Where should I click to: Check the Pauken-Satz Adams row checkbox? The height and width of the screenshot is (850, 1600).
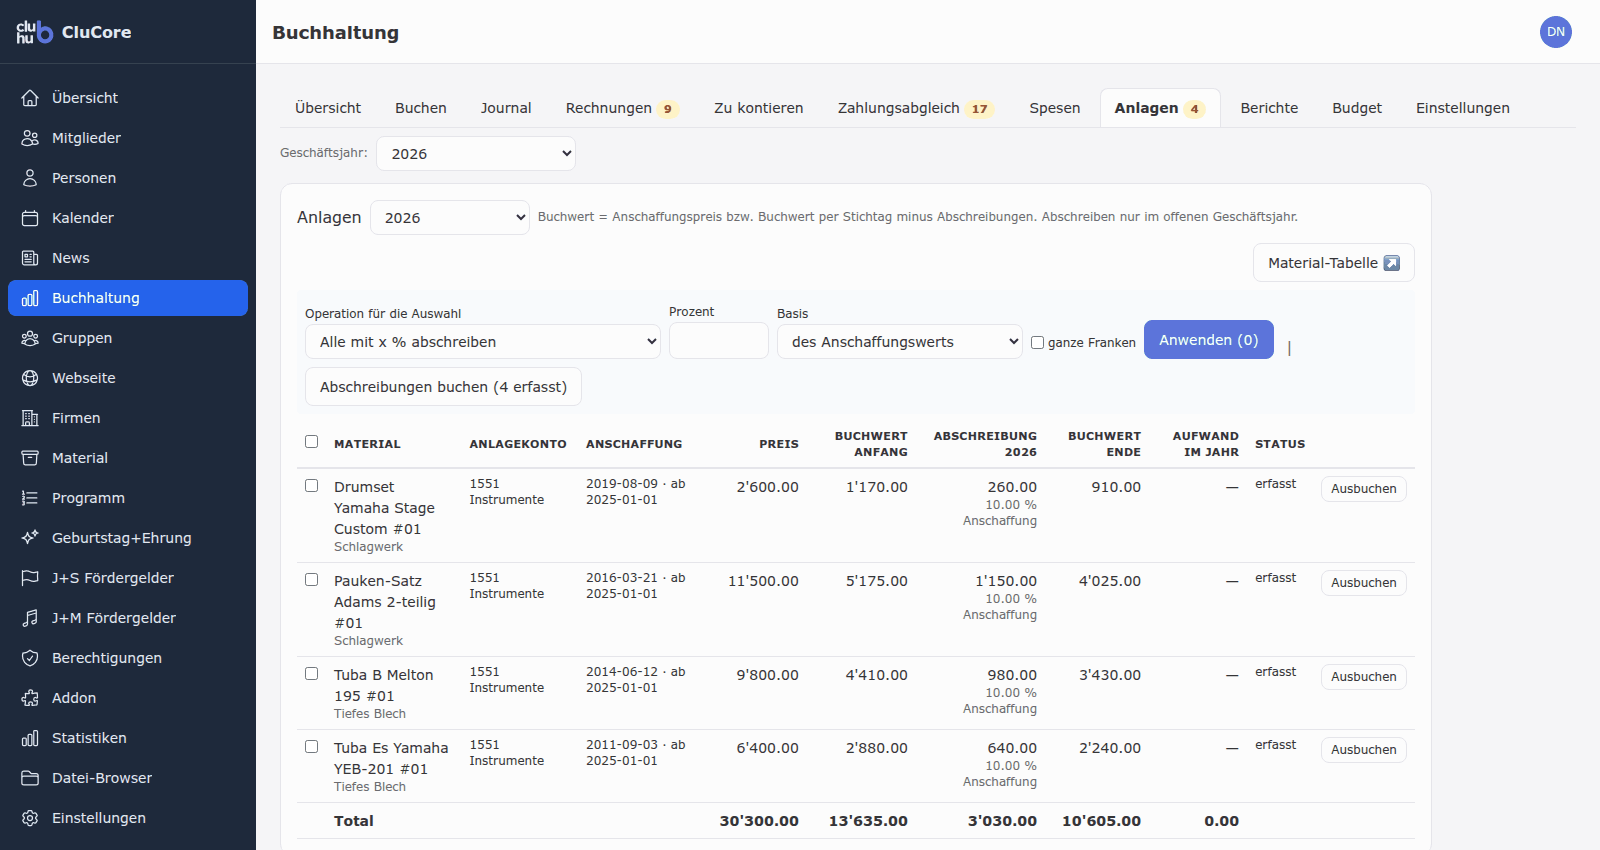pos(311,580)
